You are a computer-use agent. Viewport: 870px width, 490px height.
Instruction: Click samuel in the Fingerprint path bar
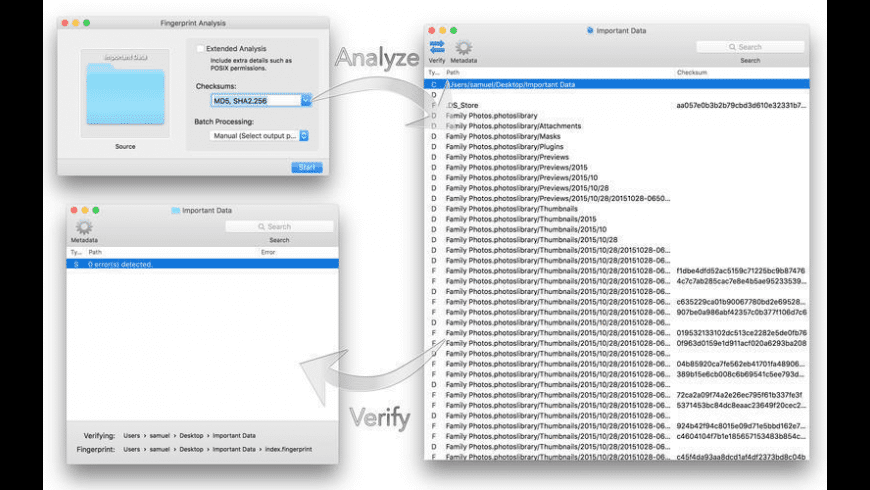pyautogui.click(x=160, y=449)
